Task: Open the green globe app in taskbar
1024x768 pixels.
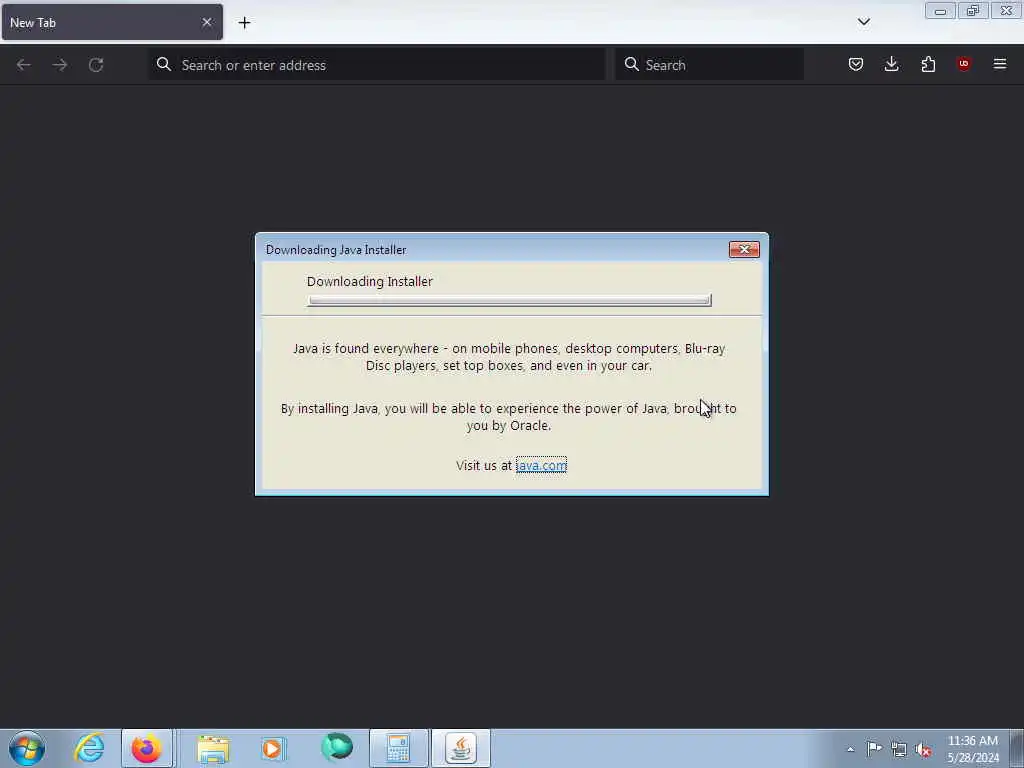Action: coord(336,748)
